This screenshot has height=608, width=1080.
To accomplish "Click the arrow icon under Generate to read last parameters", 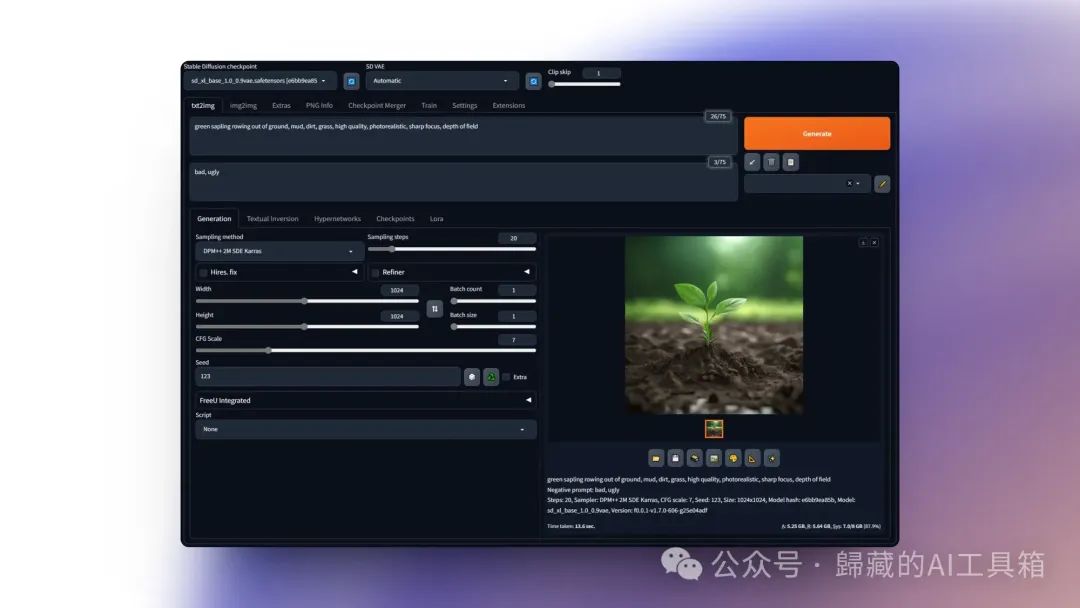I will (752, 163).
